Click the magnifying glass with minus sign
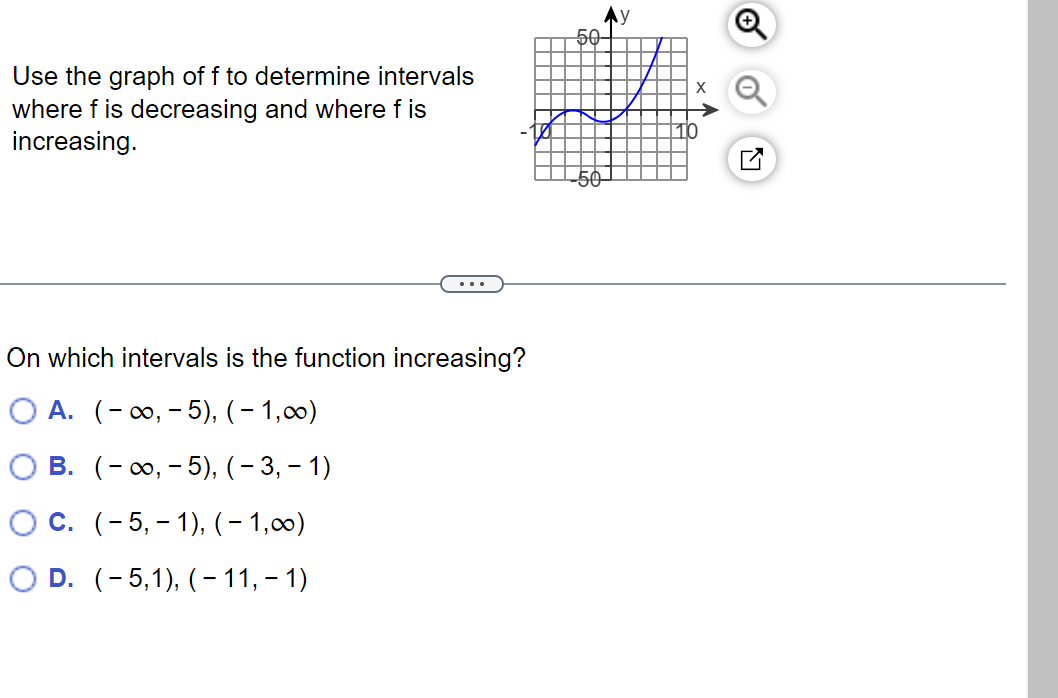1058x698 pixels. [x=751, y=92]
